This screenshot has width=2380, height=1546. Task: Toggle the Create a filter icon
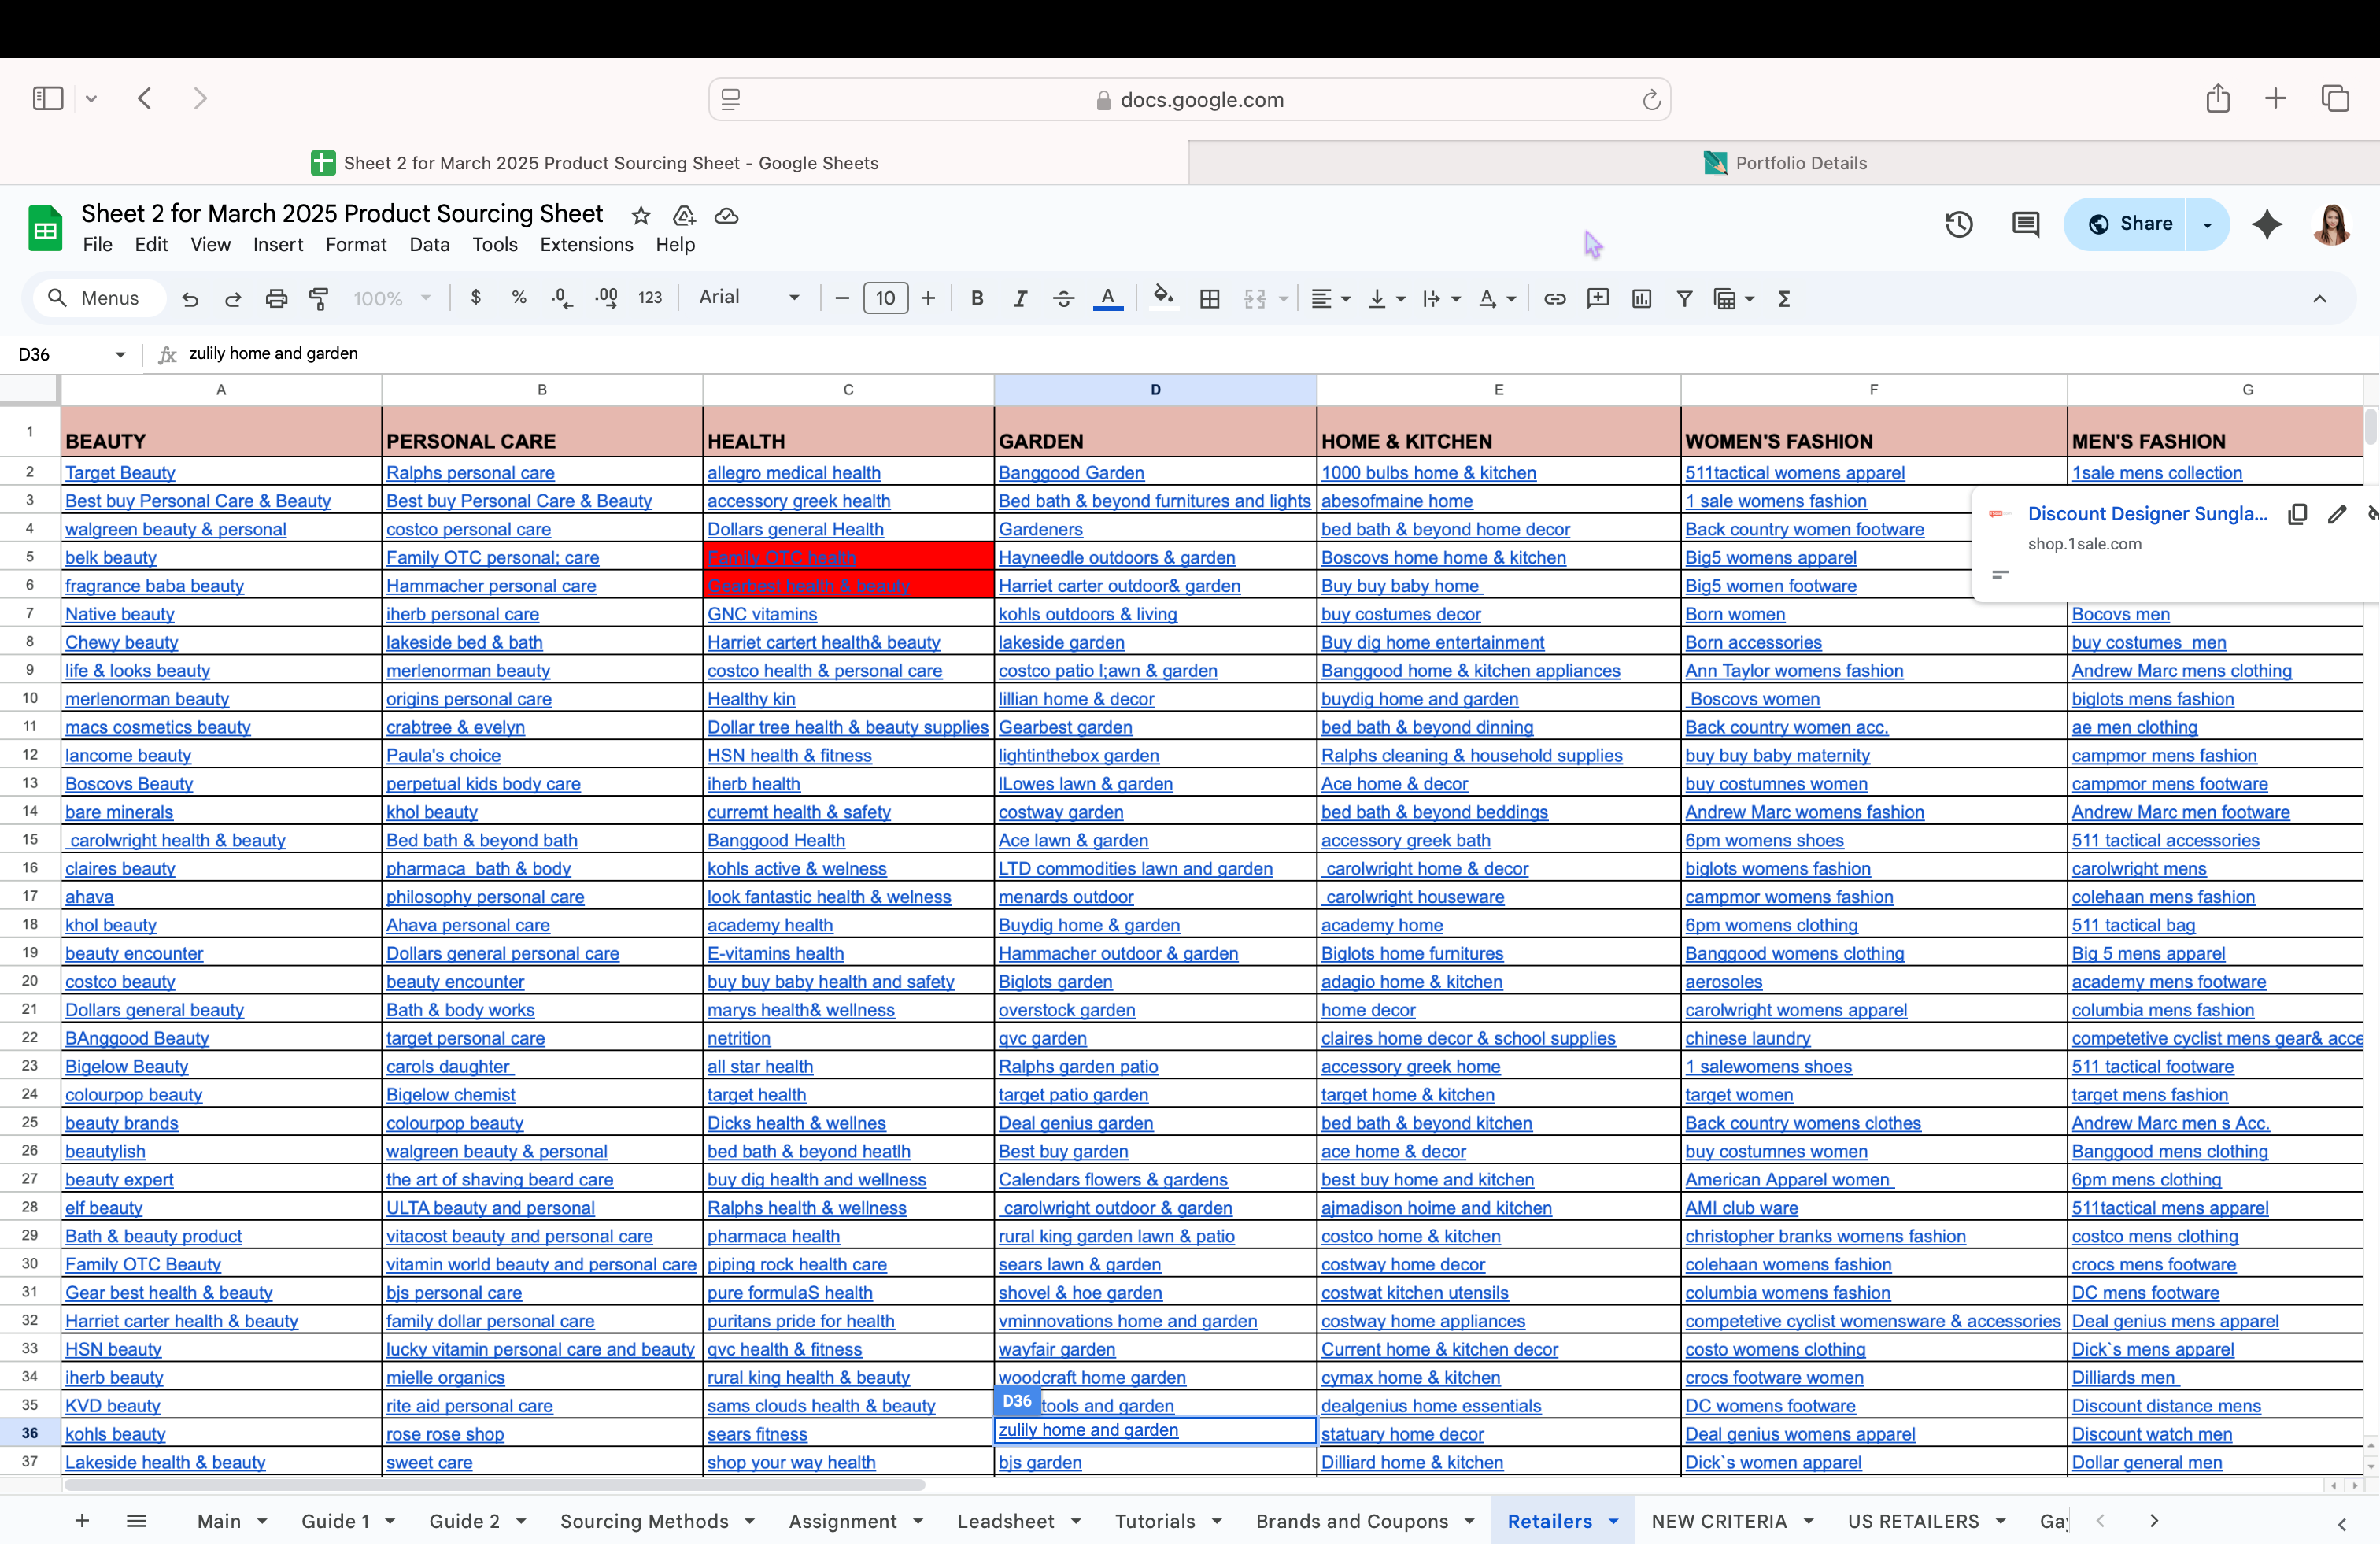1684,298
